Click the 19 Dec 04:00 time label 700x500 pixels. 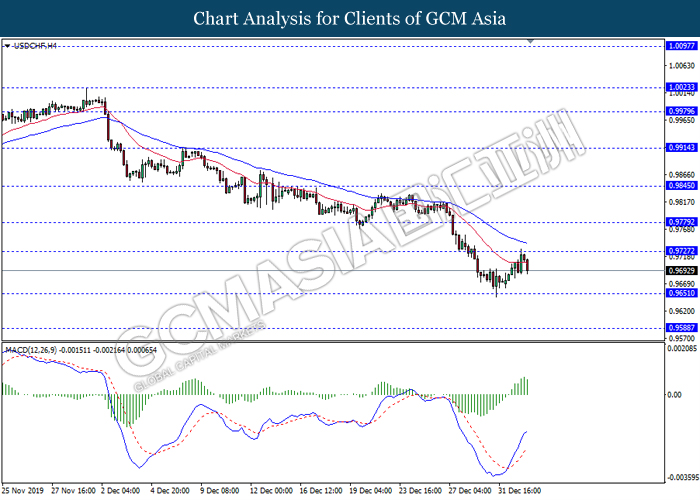click(371, 491)
